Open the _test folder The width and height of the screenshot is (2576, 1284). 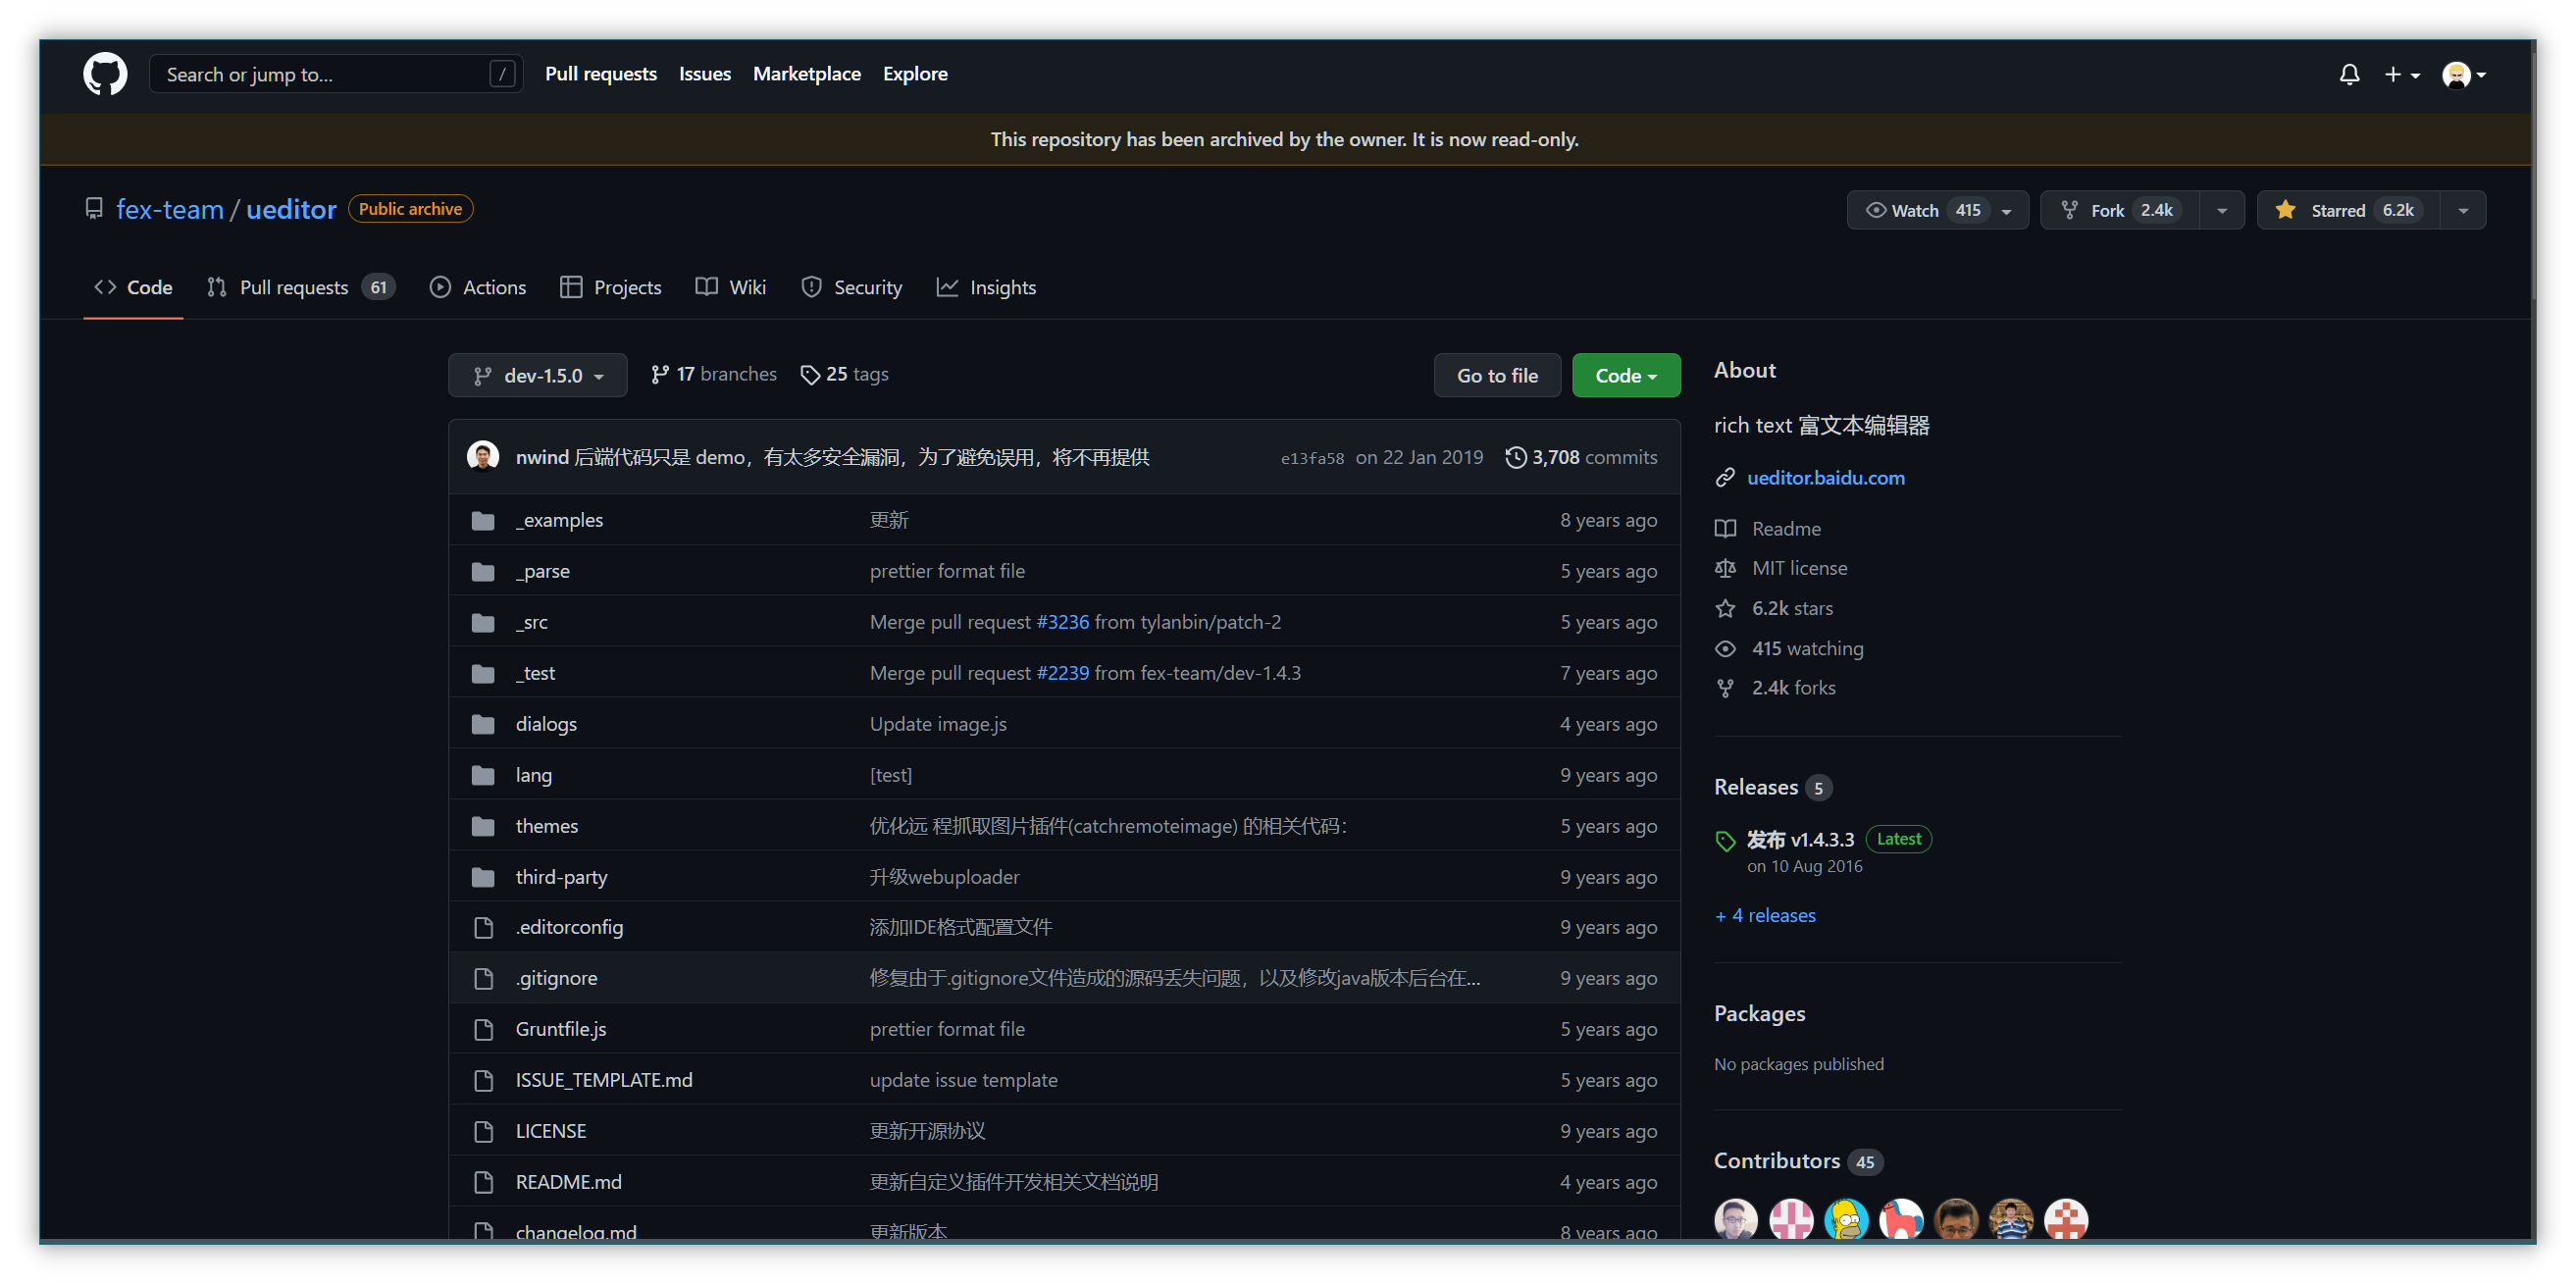point(535,673)
